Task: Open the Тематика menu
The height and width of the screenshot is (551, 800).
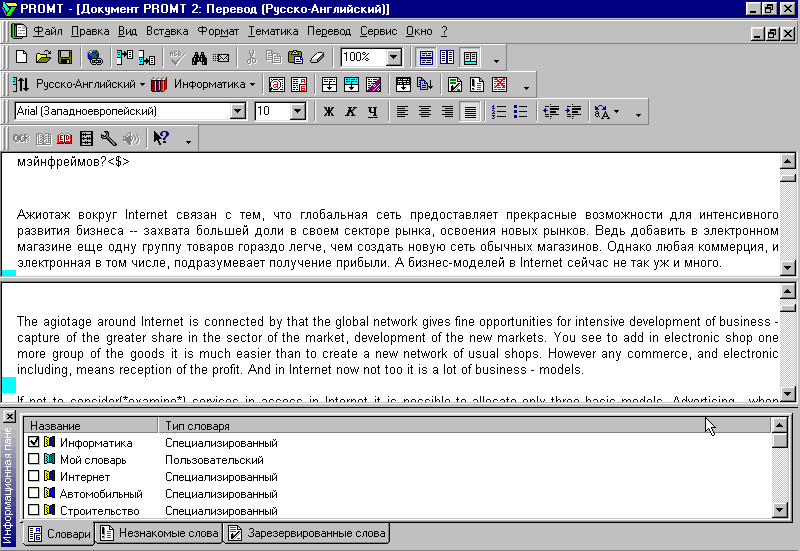Action: click(x=273, y=31)
